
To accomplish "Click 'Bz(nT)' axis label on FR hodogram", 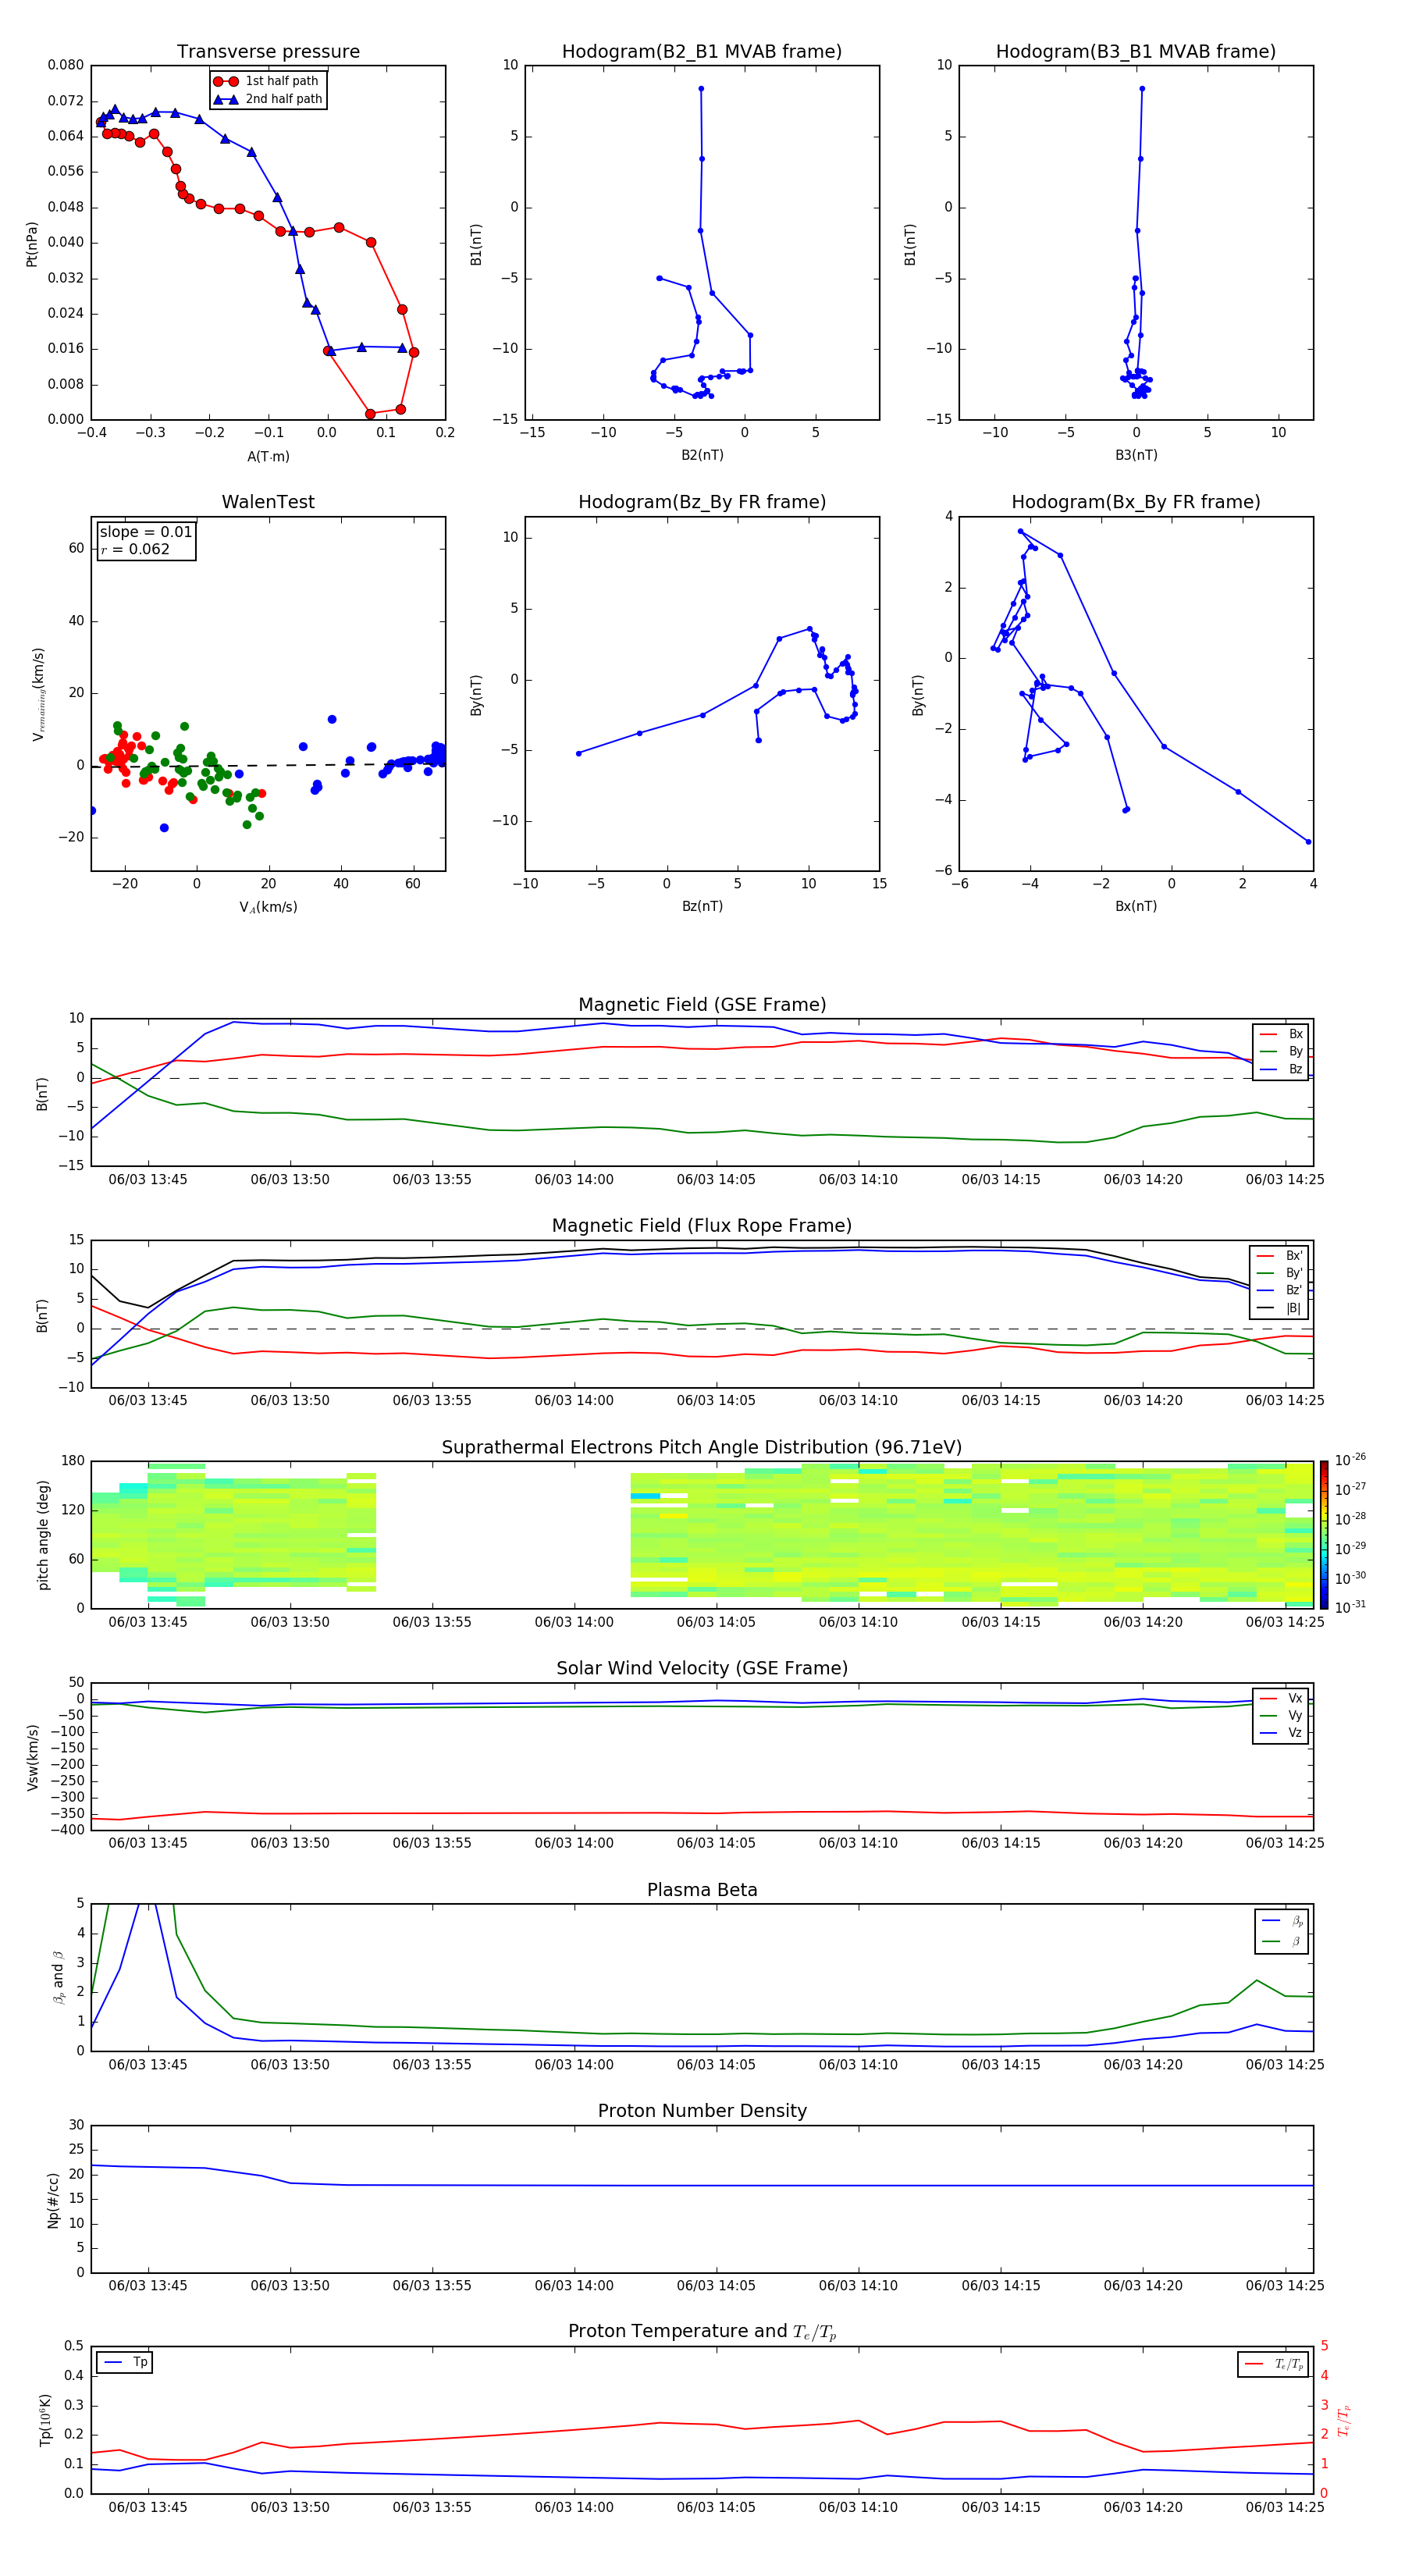I will click(x=702, y=906).
